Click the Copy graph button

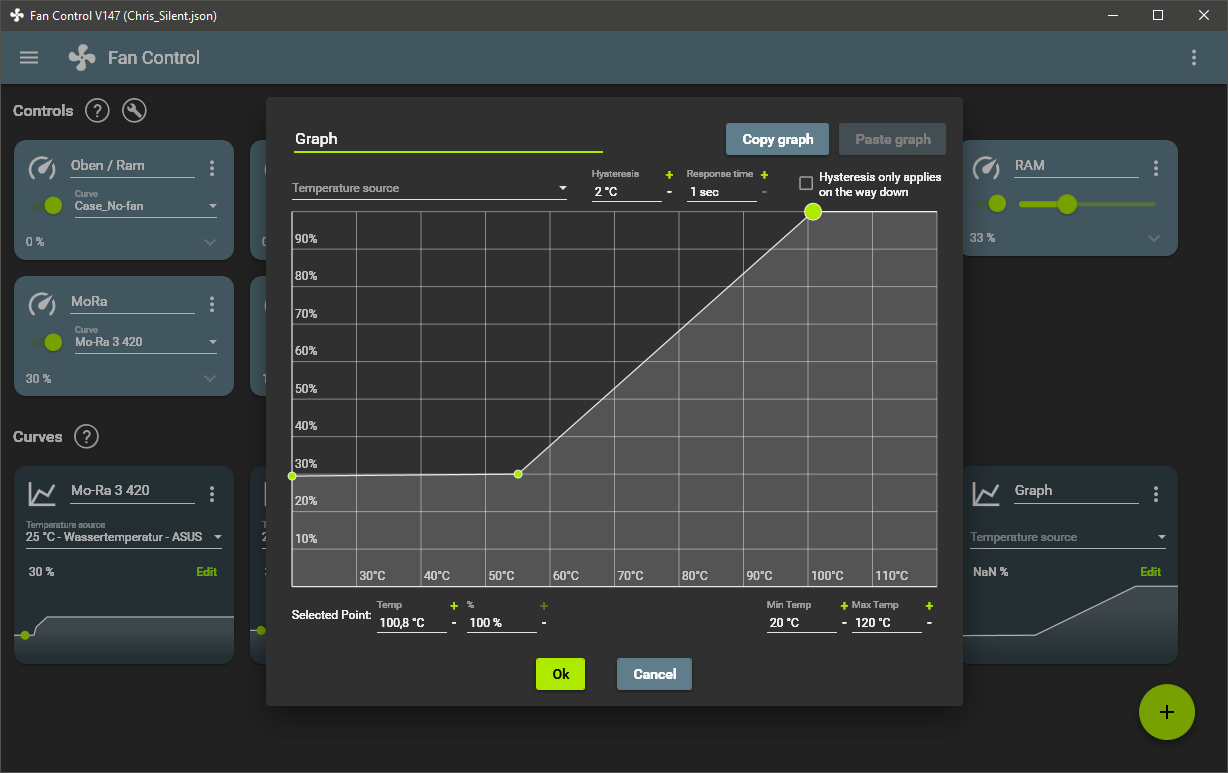pos(778,139)
